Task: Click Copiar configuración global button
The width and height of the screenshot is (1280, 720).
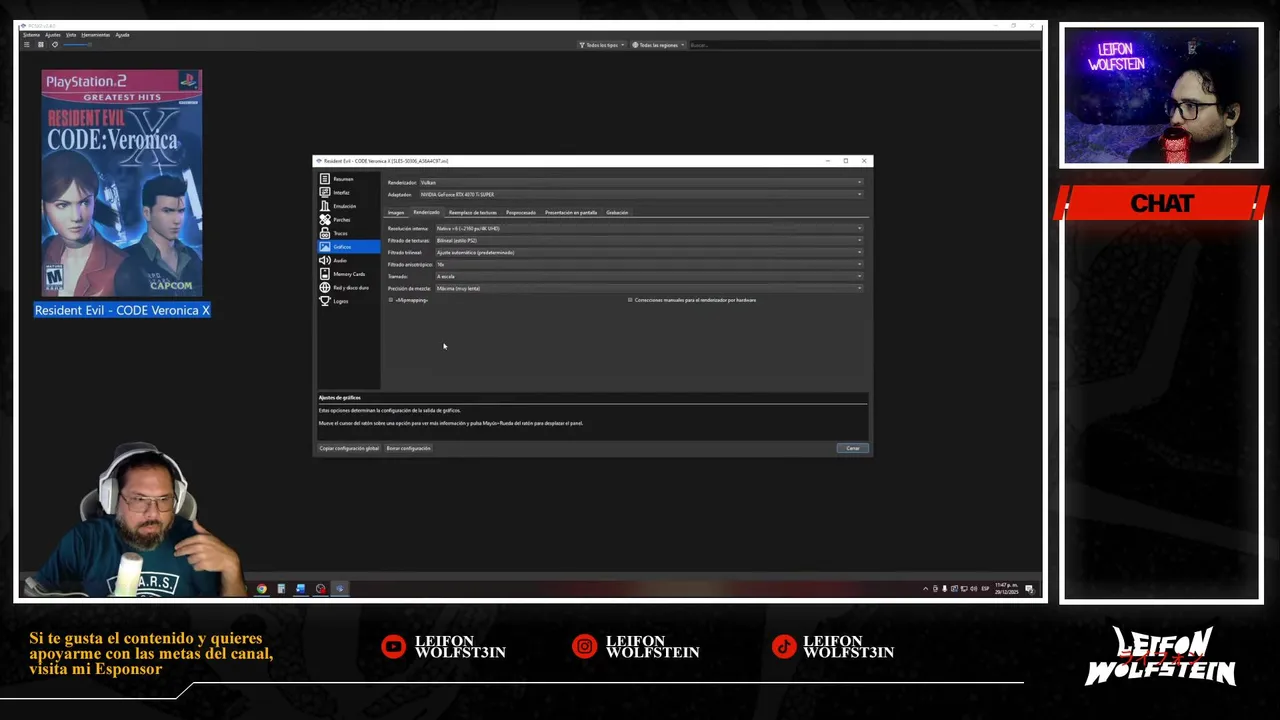Action: coord(349,448)
